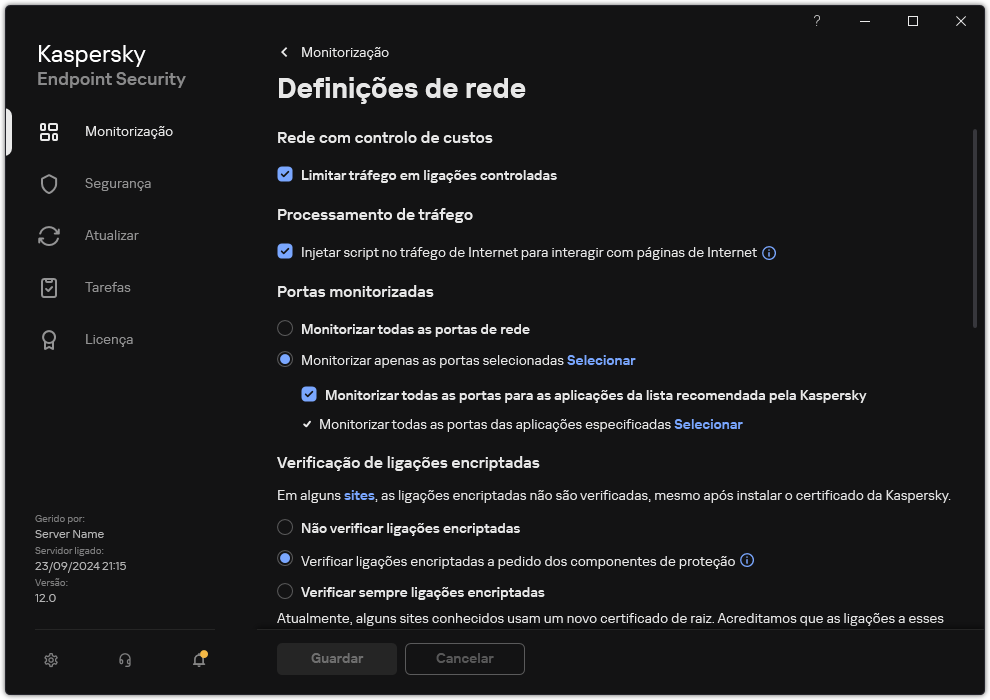Viewport: 990px width, 700px height.
Task: Open the Atualizar section icon
Action: 49,235
